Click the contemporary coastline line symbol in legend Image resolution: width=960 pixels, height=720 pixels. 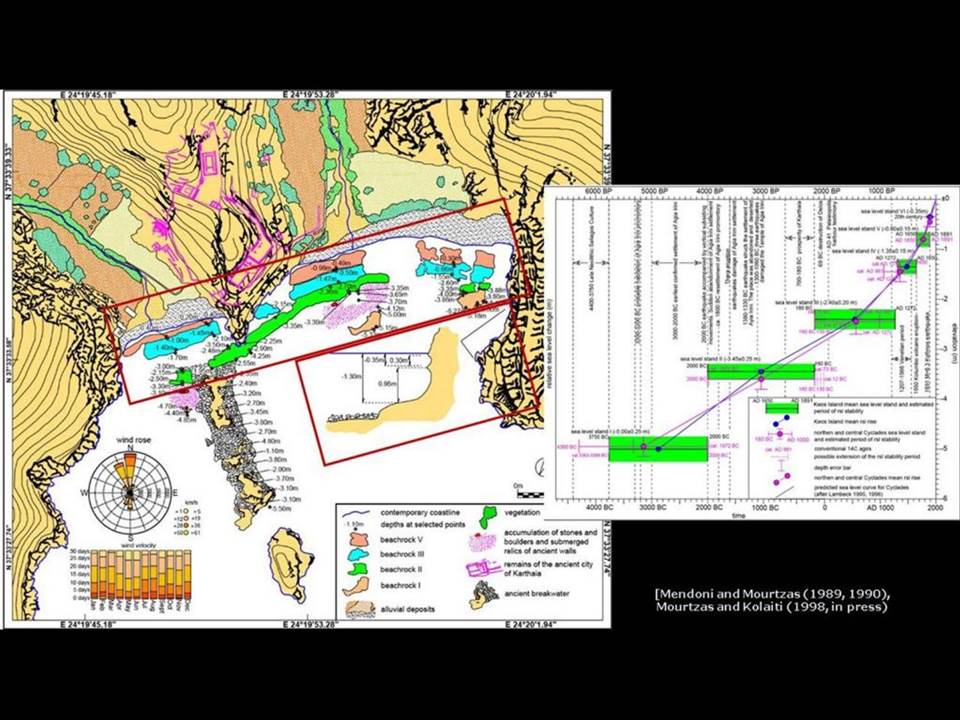coord(356,513)
